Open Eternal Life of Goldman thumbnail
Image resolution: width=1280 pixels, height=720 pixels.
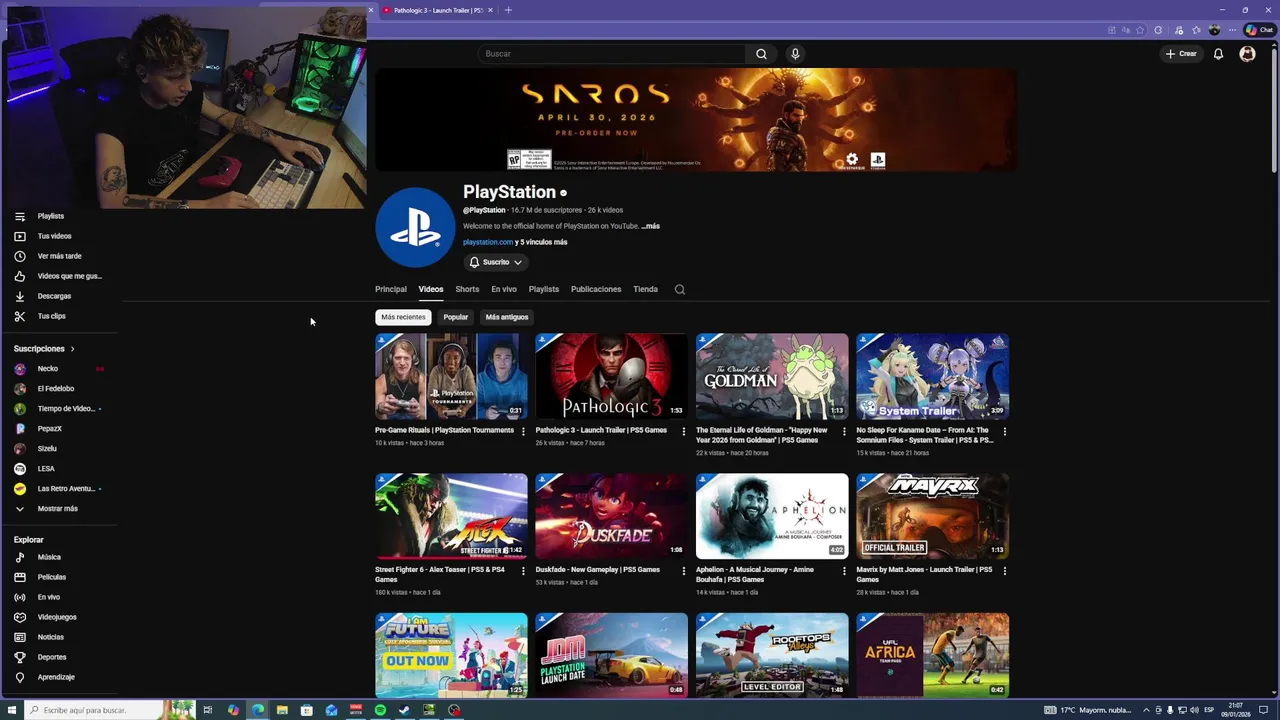772,376
